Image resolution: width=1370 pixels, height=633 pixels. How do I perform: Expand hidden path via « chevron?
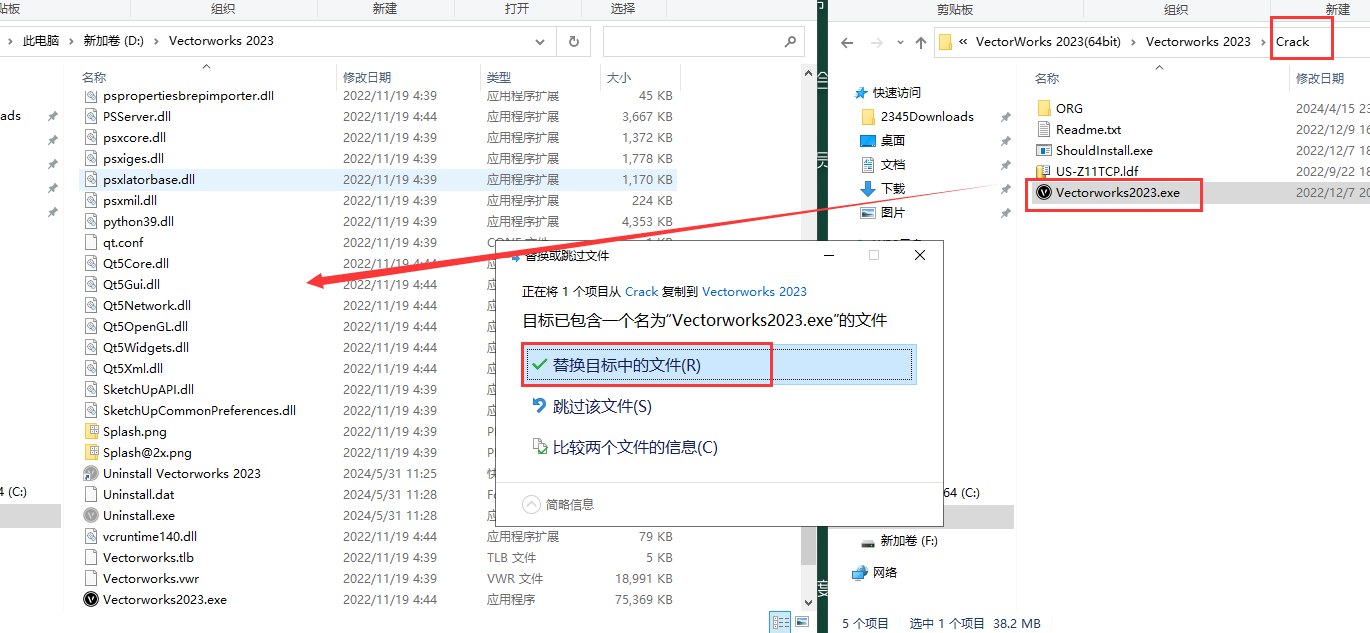(964, 42)
